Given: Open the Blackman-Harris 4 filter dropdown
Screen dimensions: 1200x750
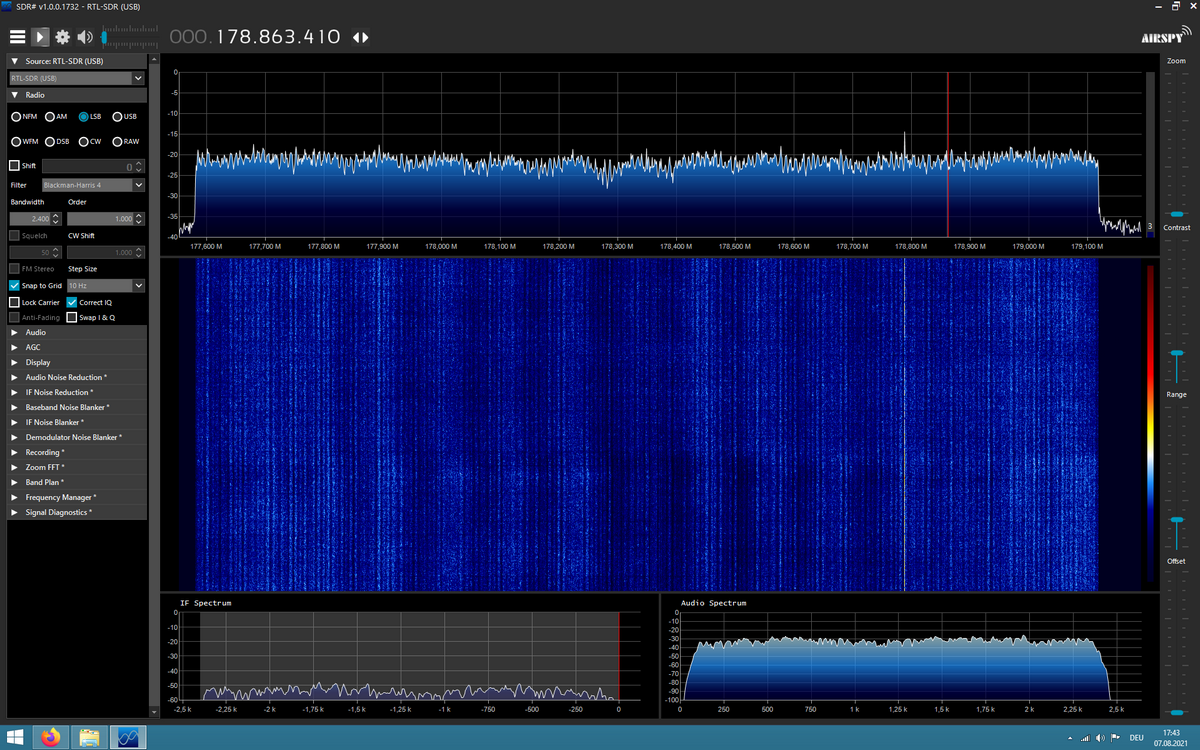Looking at the screenshot, I should point(93,185).
